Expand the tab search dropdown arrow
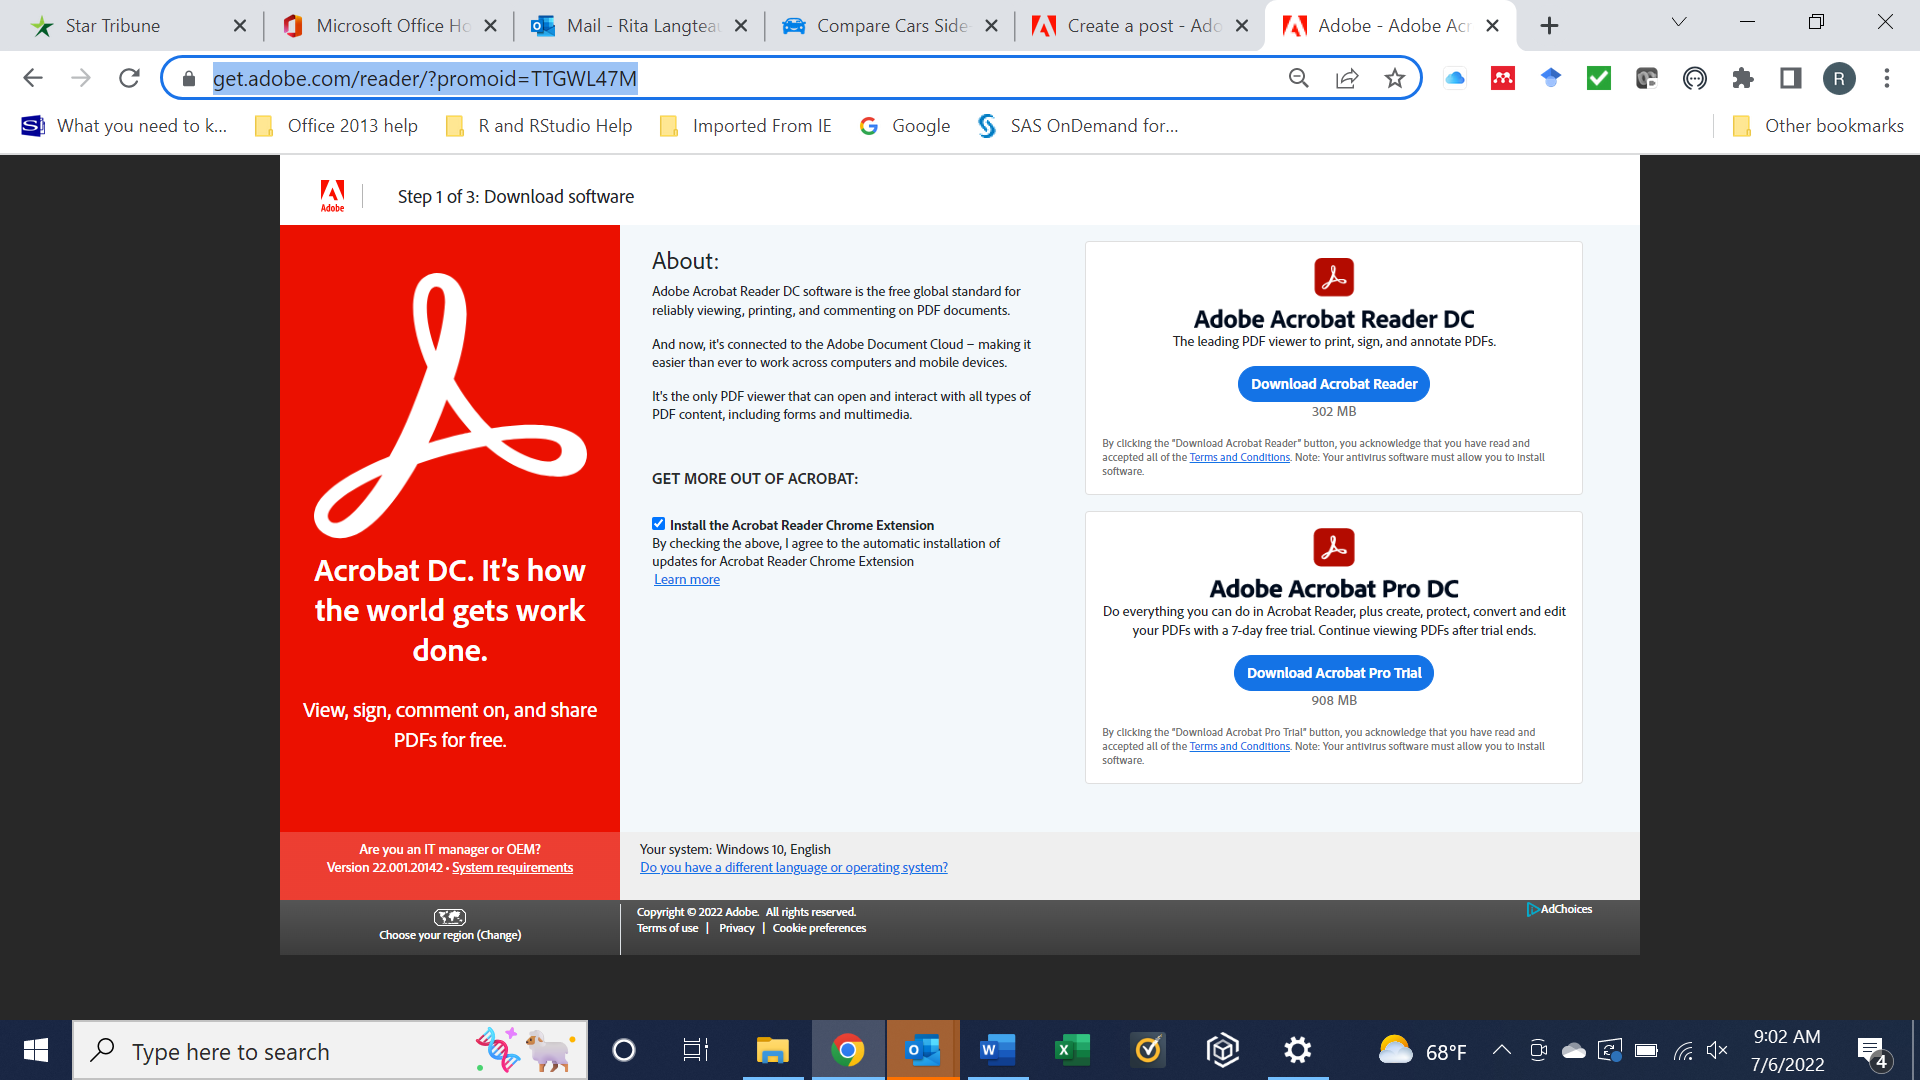 point(1679,23)
